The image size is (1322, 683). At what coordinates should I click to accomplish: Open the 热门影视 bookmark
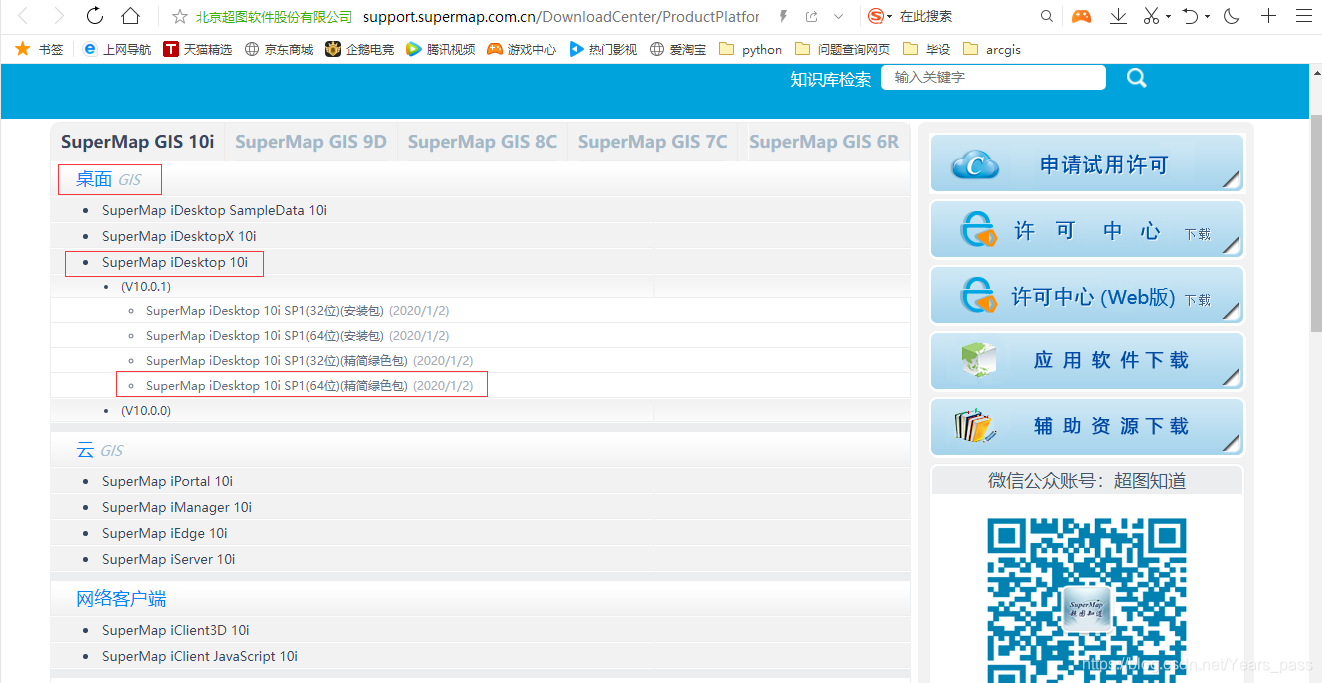pos(603,49)
